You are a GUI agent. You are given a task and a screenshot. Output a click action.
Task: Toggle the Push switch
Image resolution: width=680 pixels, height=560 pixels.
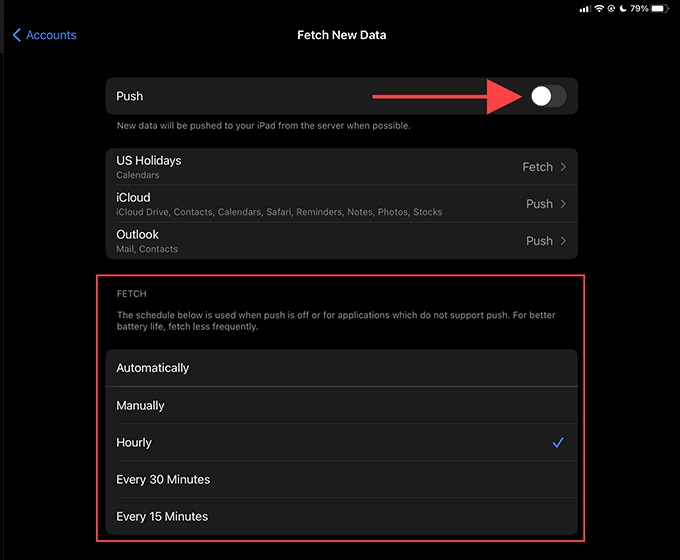549,96
